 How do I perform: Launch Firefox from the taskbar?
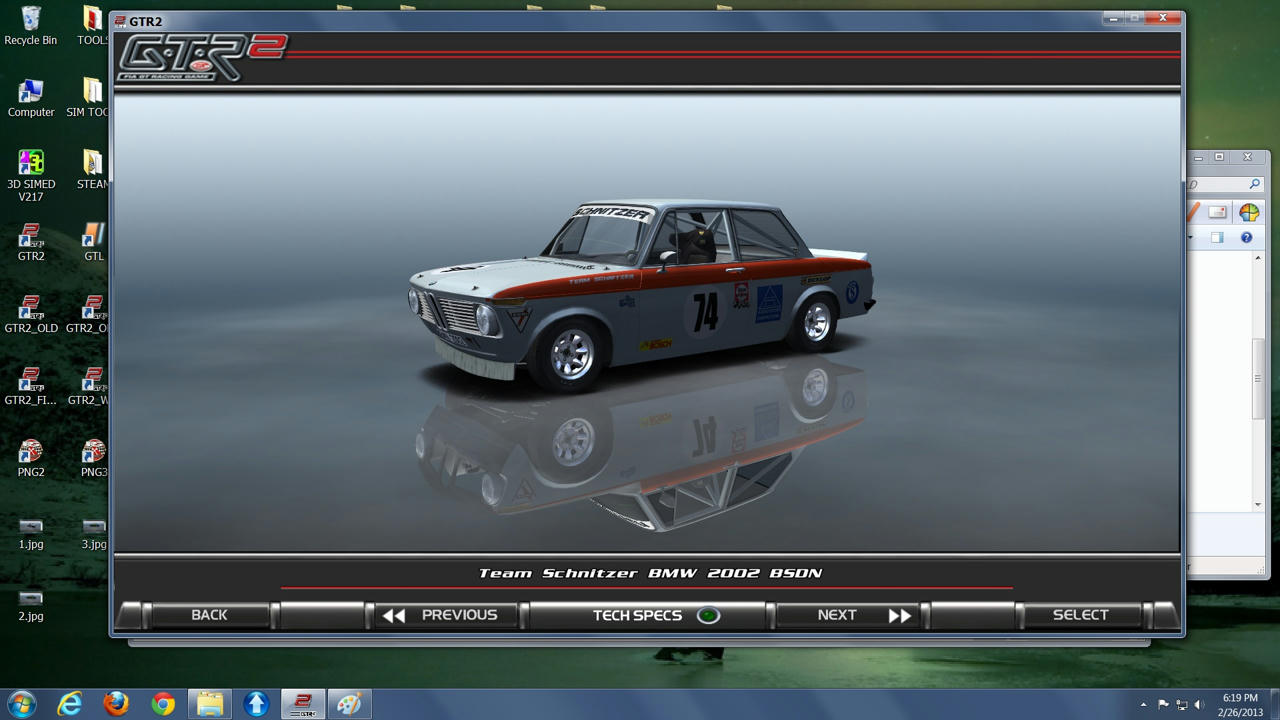[116, 704]
